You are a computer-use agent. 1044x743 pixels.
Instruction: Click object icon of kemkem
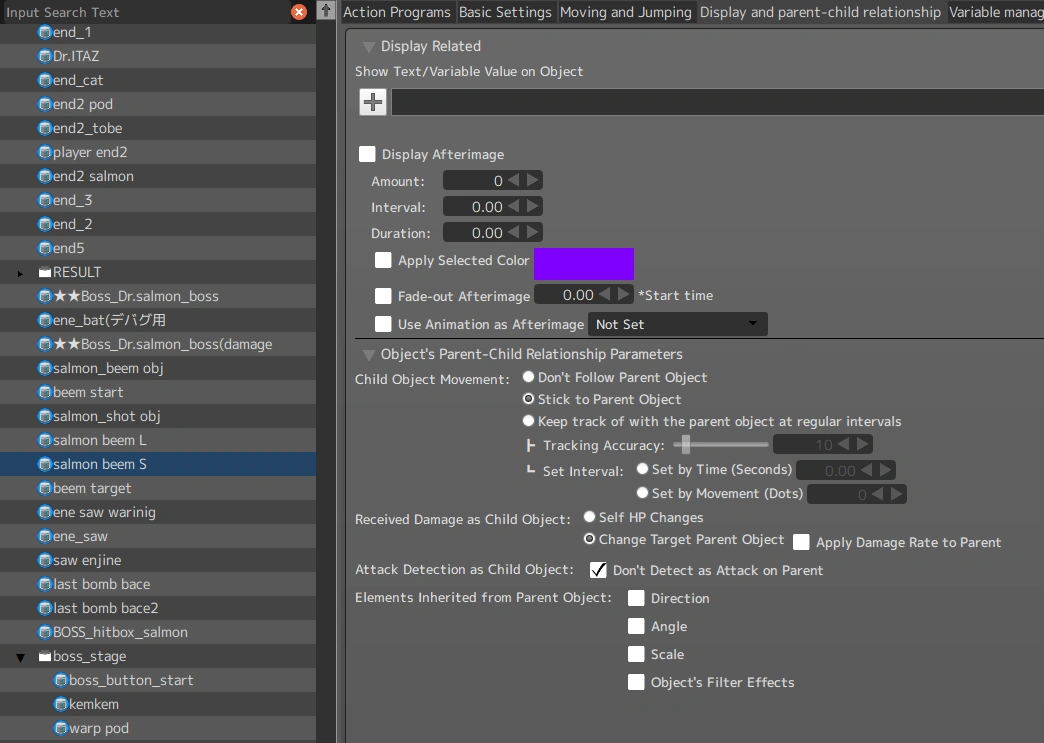61,704
